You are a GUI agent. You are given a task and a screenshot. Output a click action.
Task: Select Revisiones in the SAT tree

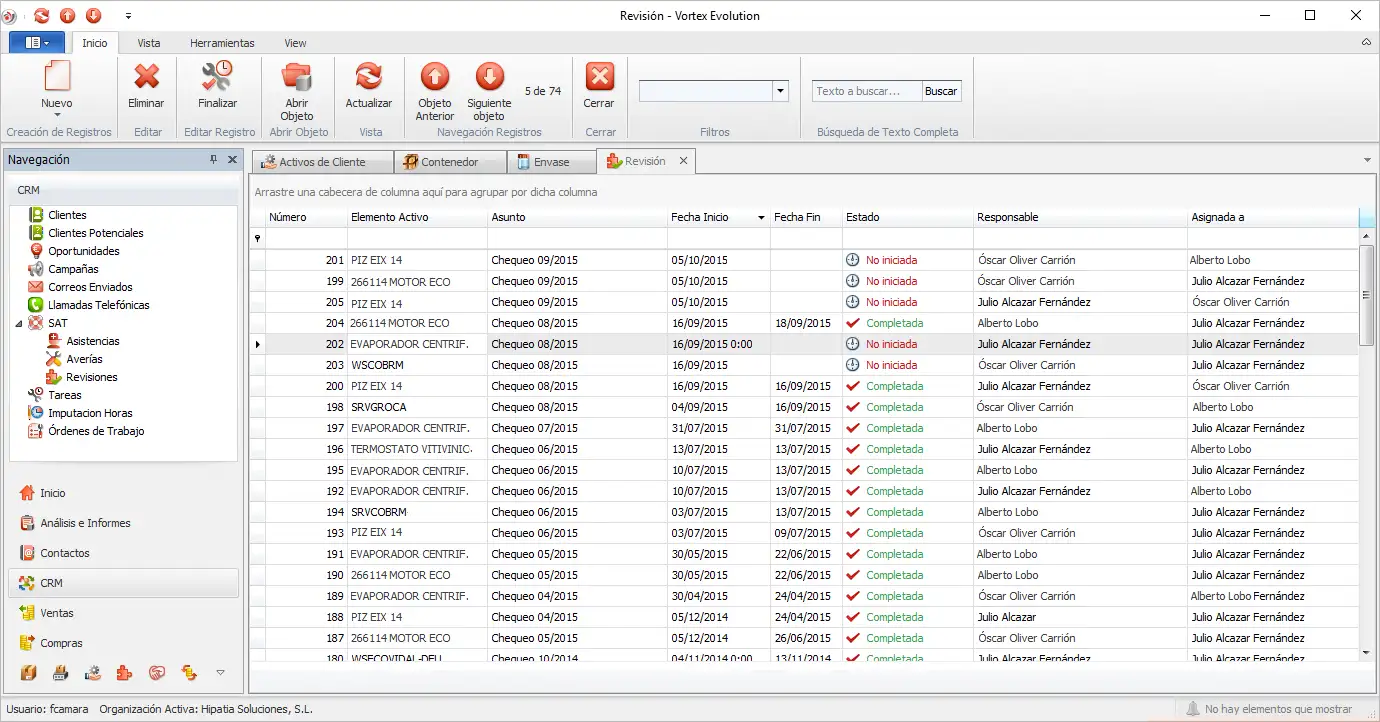(x=92, y=377)
